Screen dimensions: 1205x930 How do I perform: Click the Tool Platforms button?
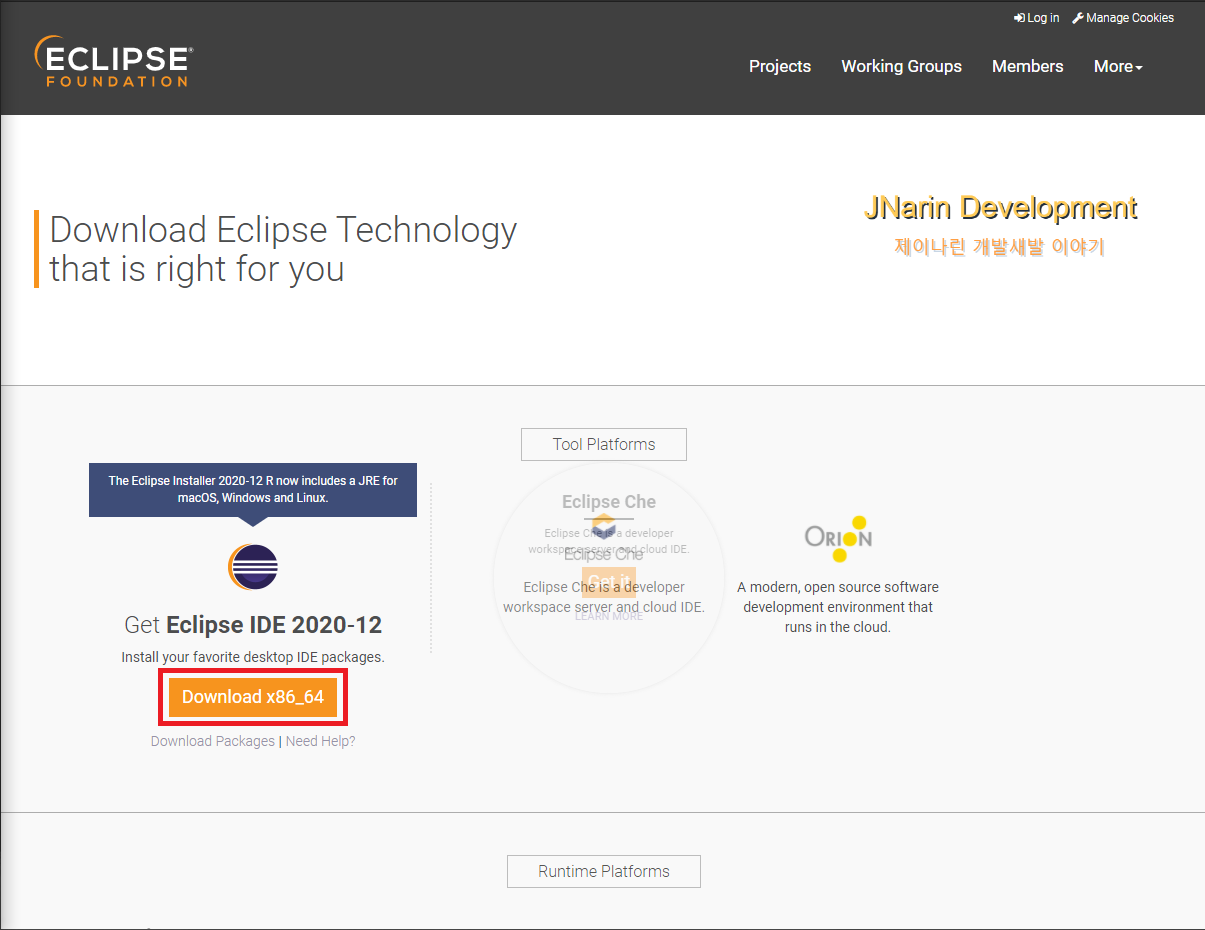pos(604,444)
